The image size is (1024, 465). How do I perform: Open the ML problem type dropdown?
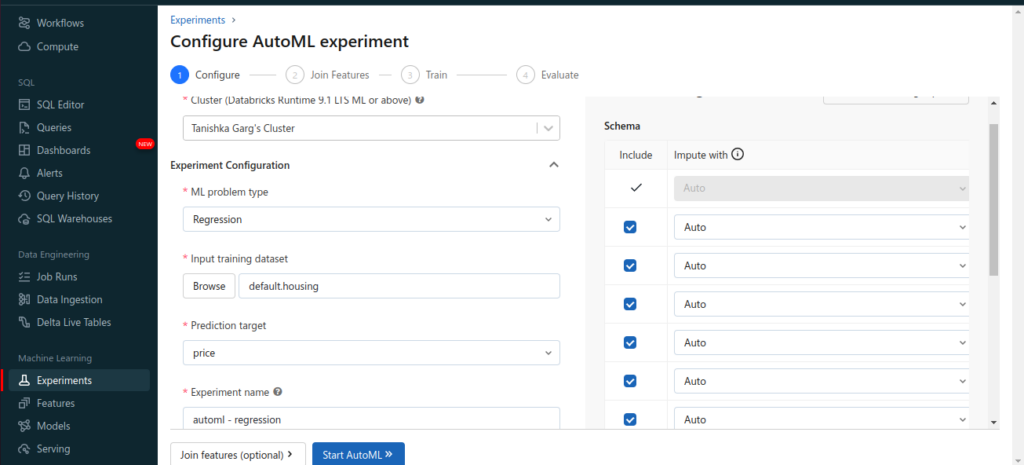370,219
